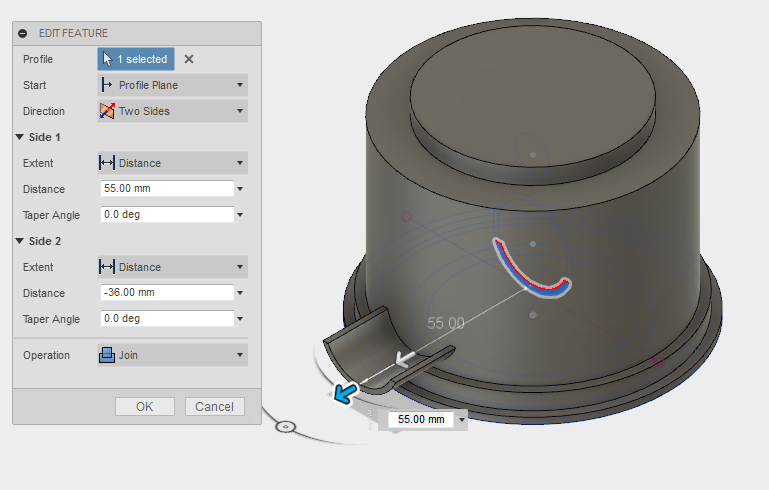Open the Direction 'Two Sides' dropdown

coord(173,111)
